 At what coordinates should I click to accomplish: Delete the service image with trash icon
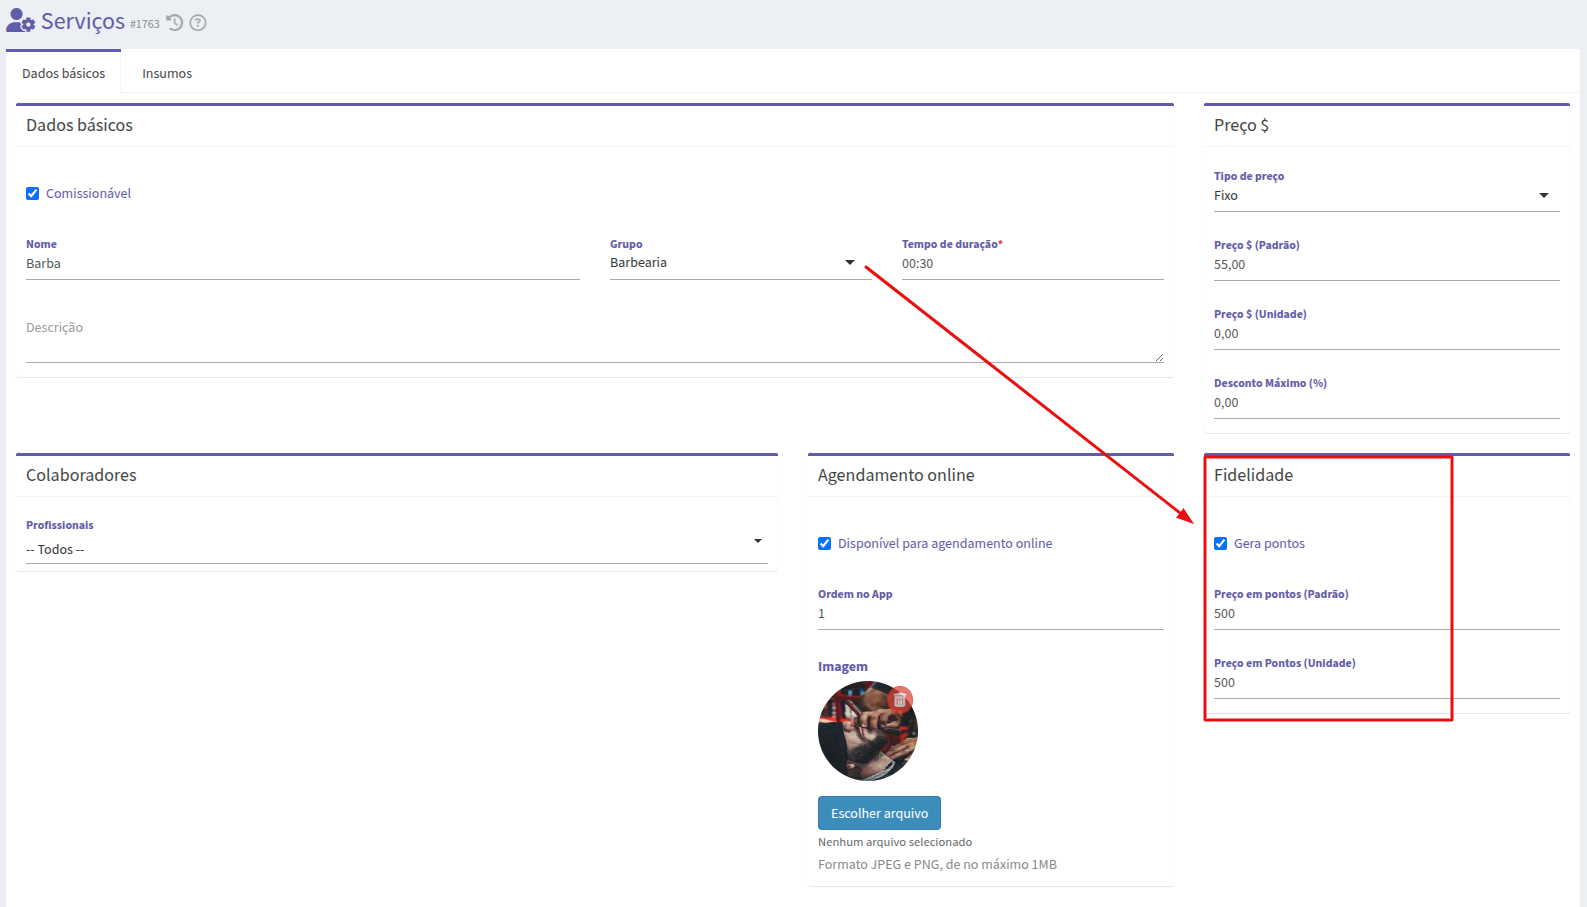coord(900,699)
